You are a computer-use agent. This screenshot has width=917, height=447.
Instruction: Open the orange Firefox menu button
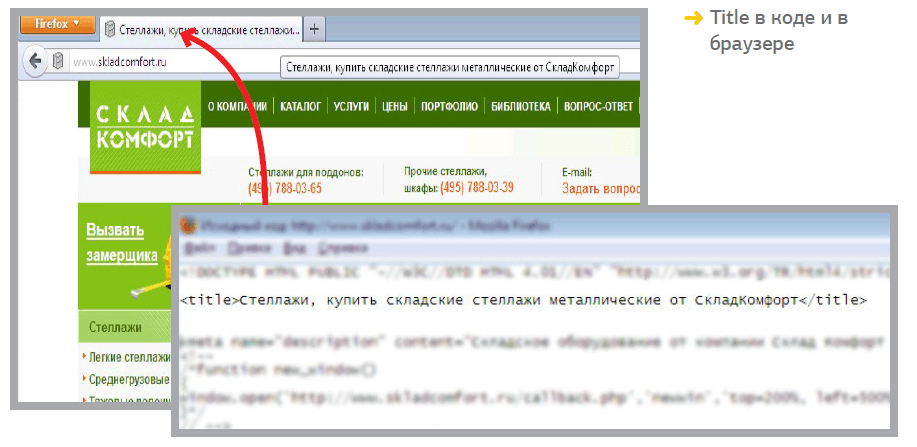pos(57,24)
